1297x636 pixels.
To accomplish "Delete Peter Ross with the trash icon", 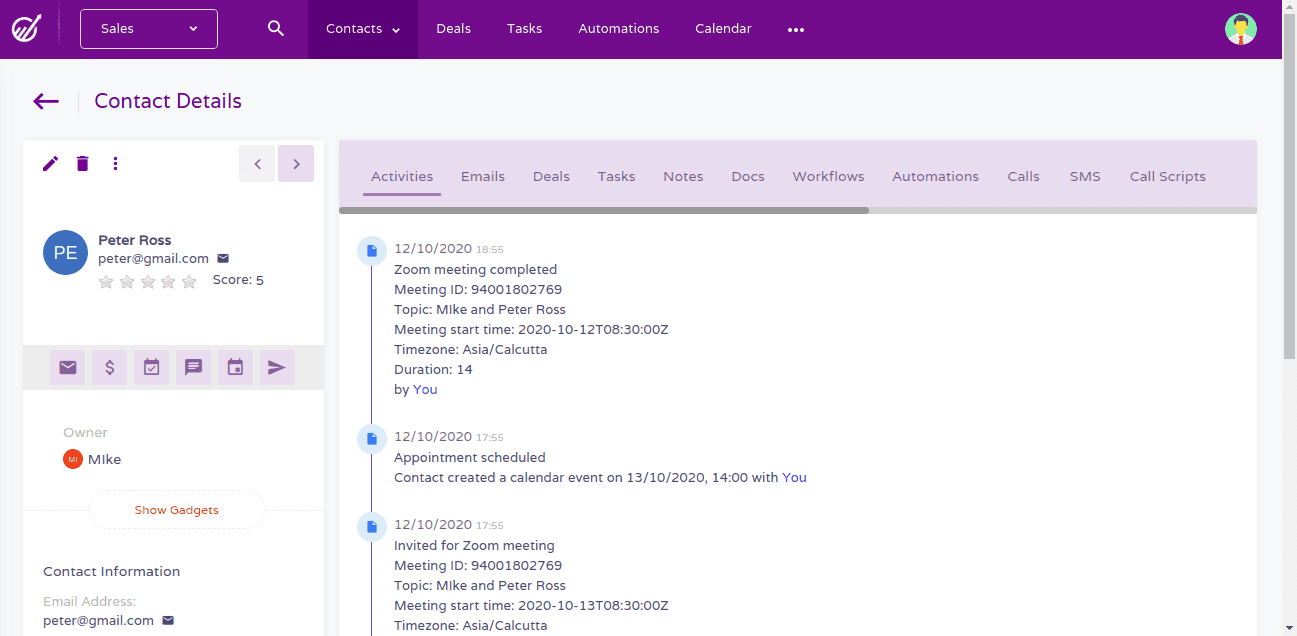I will [x=82, y=163].
